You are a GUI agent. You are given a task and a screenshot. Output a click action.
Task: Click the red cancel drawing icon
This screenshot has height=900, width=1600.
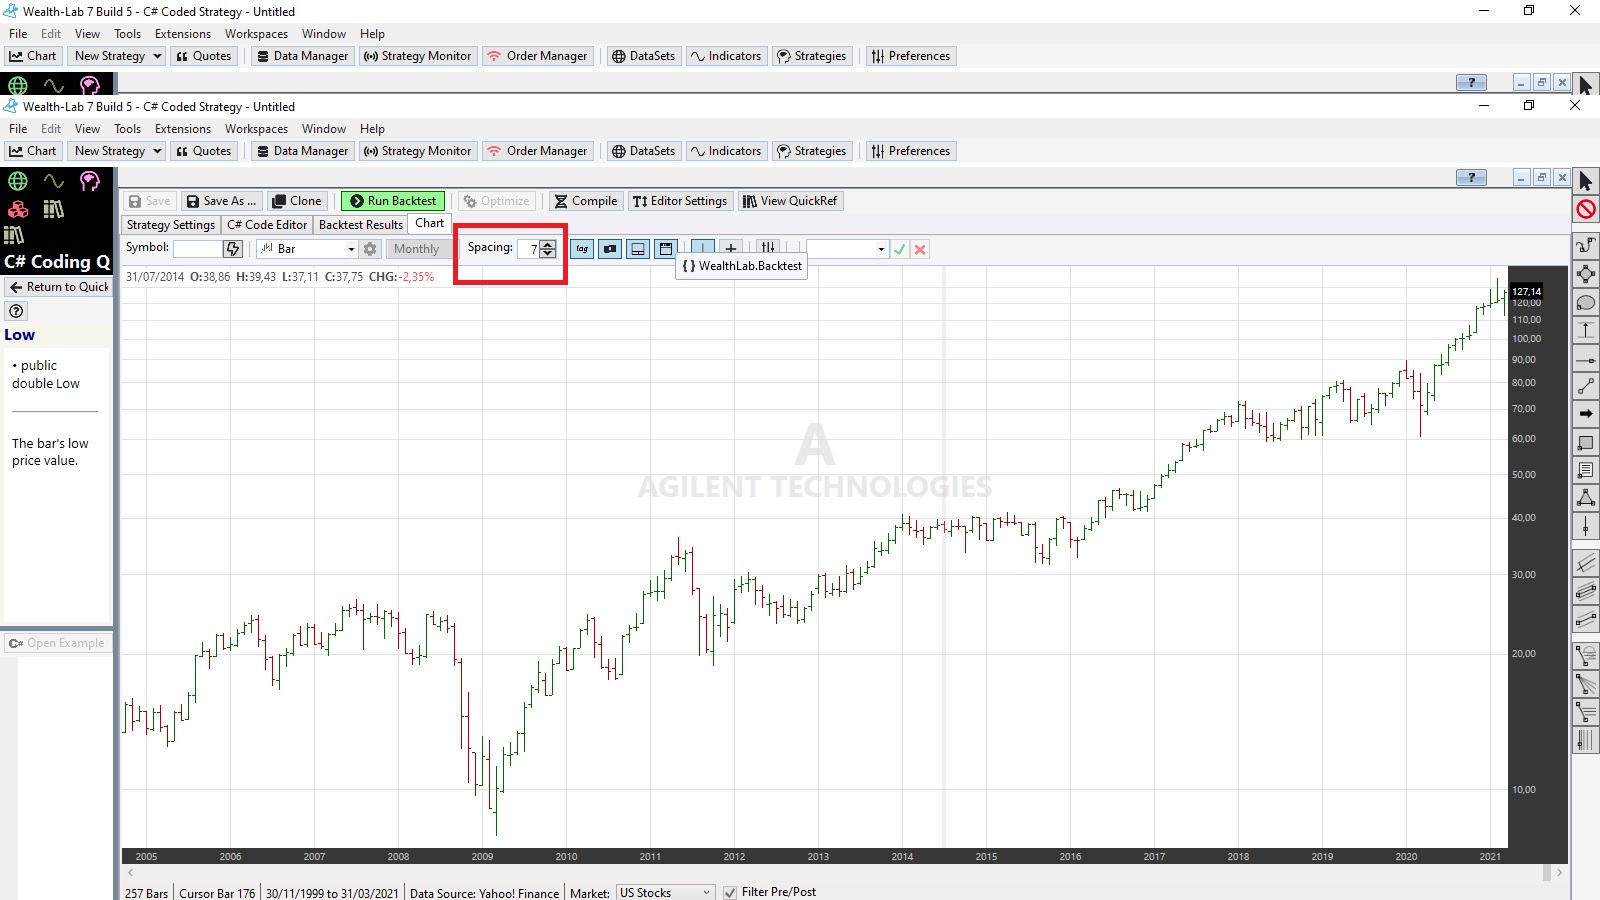[x=1585, y=209]
